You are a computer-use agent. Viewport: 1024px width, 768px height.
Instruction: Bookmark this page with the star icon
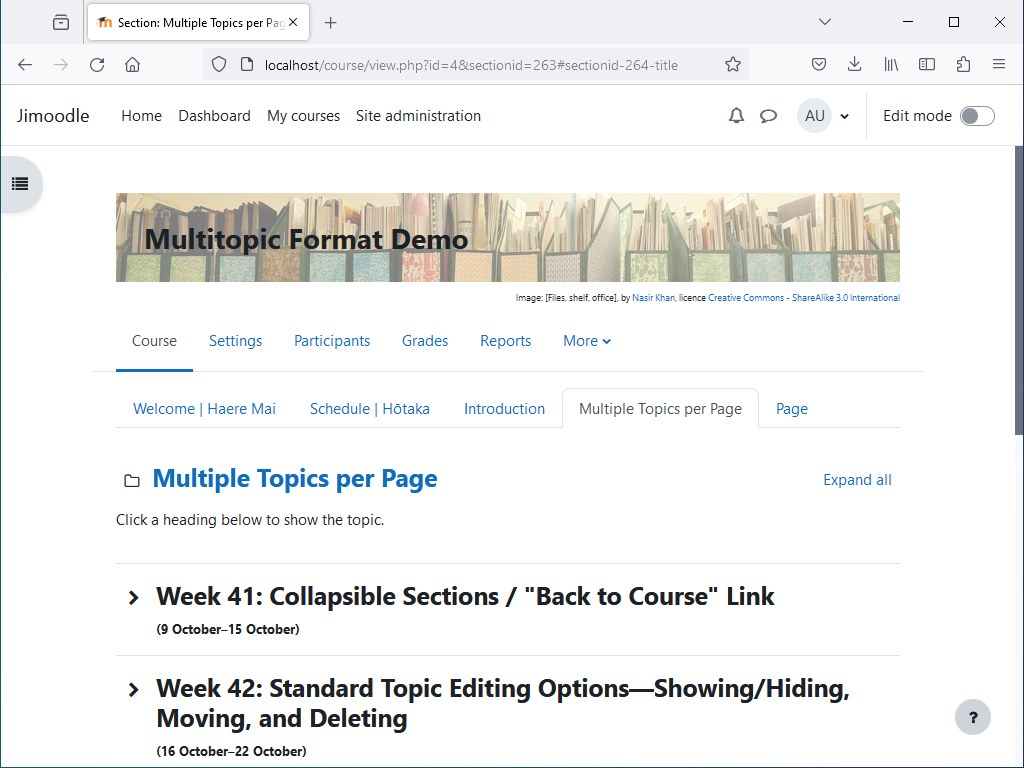pyautogui.click(x=733, y=65)
